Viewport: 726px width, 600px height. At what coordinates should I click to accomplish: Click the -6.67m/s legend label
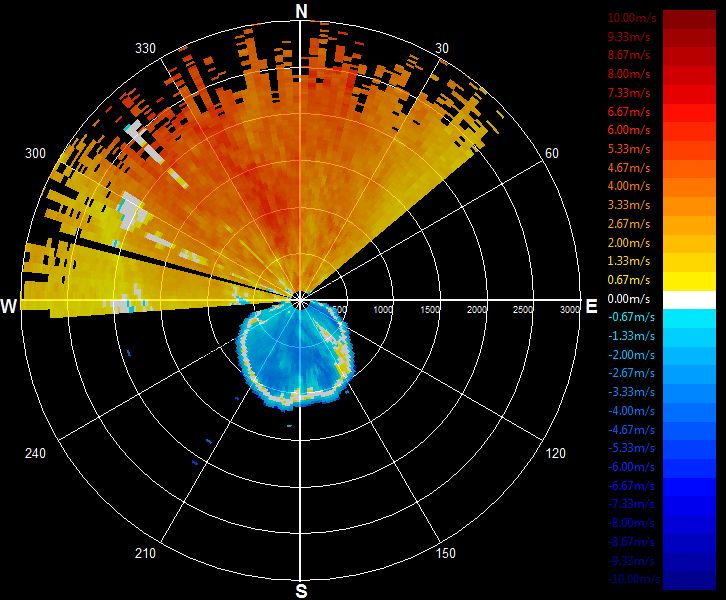tap(631, 486)
